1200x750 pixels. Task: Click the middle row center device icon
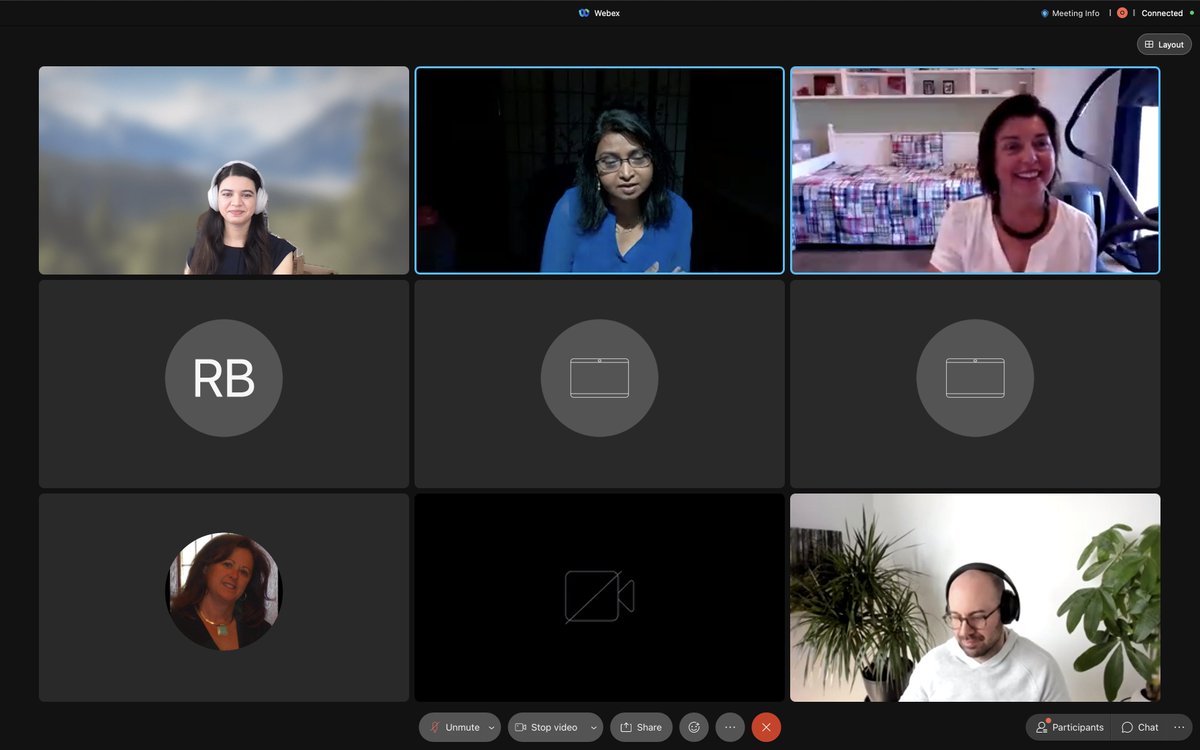click(600, 378)
